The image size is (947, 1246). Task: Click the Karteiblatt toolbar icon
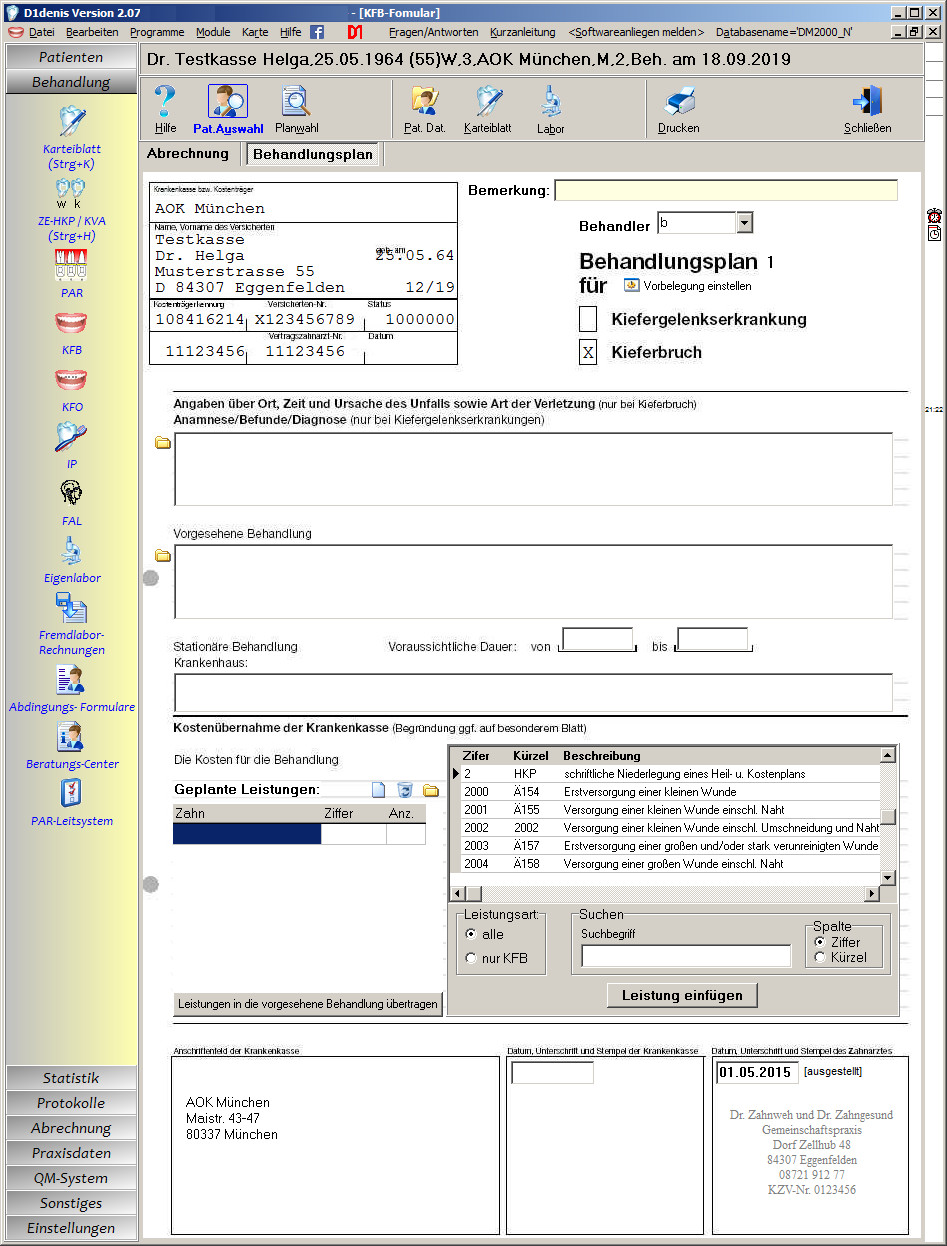pos(488,101)
